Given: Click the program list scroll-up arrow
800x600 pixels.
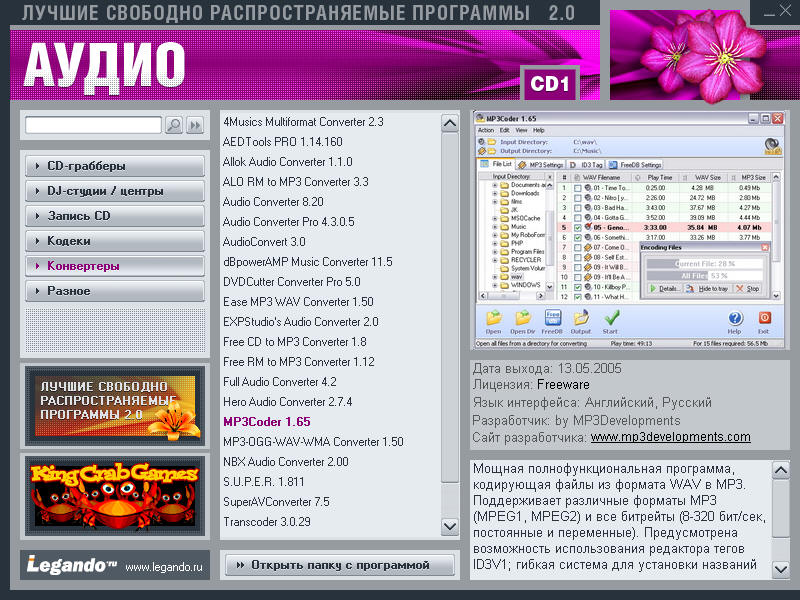Looking at the screenshot, I should click(x=451, y=121).
